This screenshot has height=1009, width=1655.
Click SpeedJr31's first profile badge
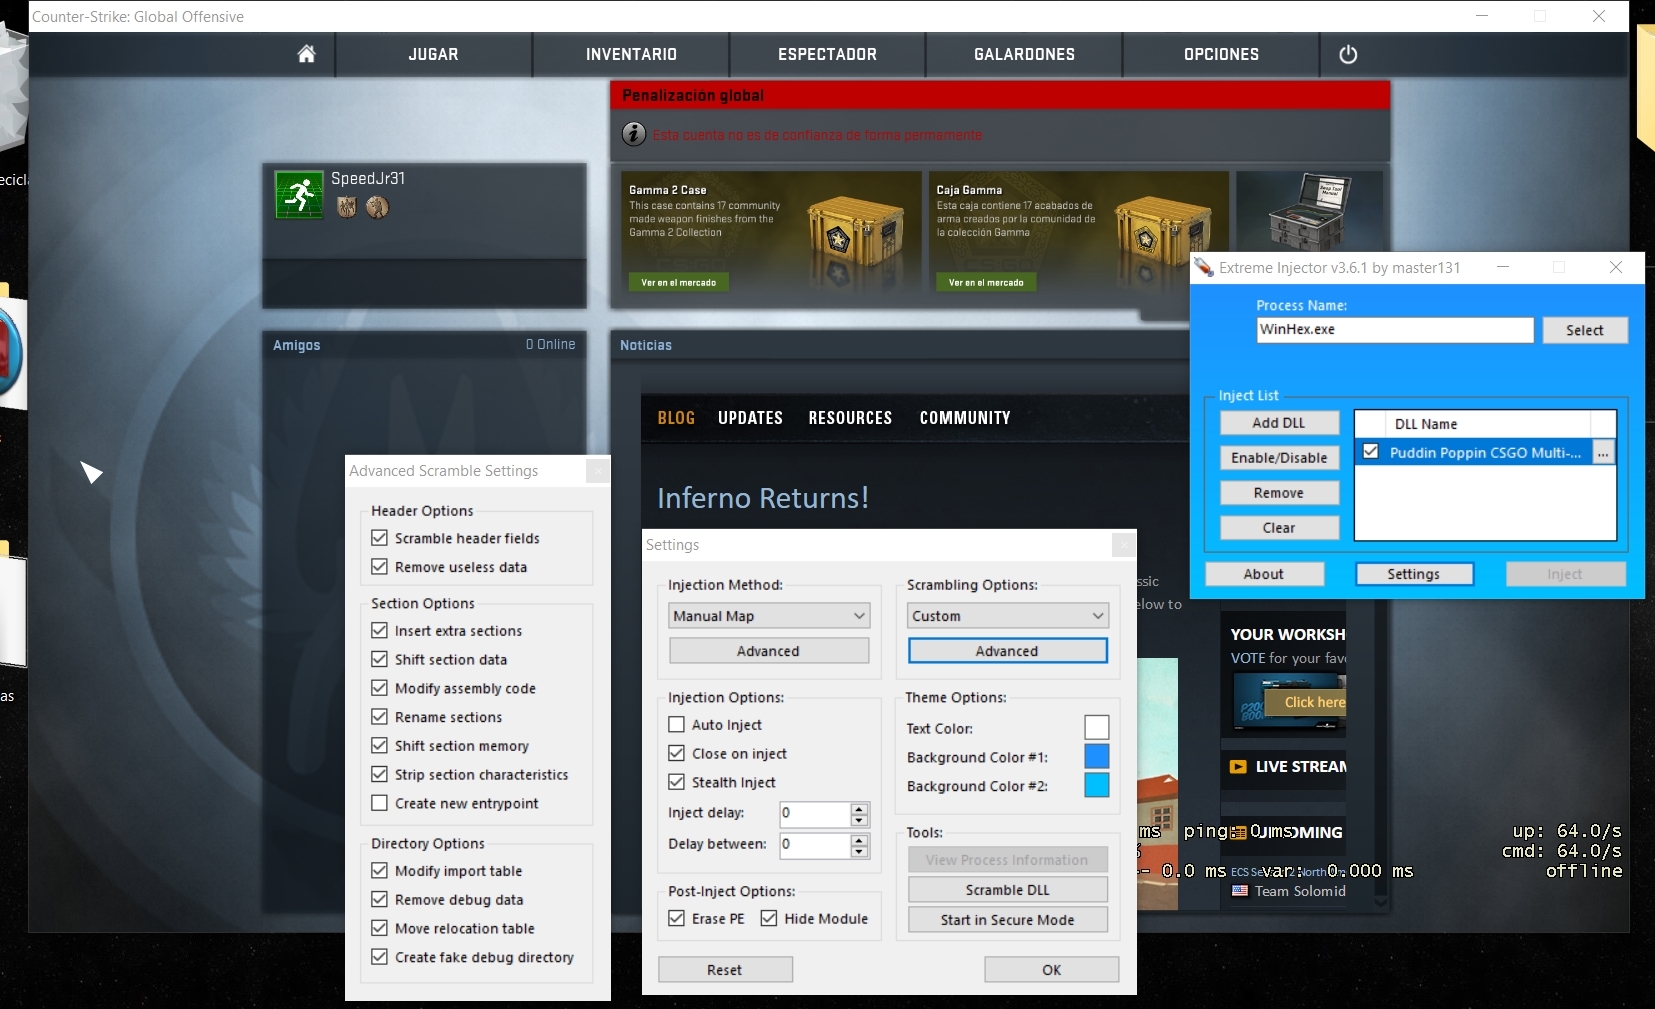(346, 207)
